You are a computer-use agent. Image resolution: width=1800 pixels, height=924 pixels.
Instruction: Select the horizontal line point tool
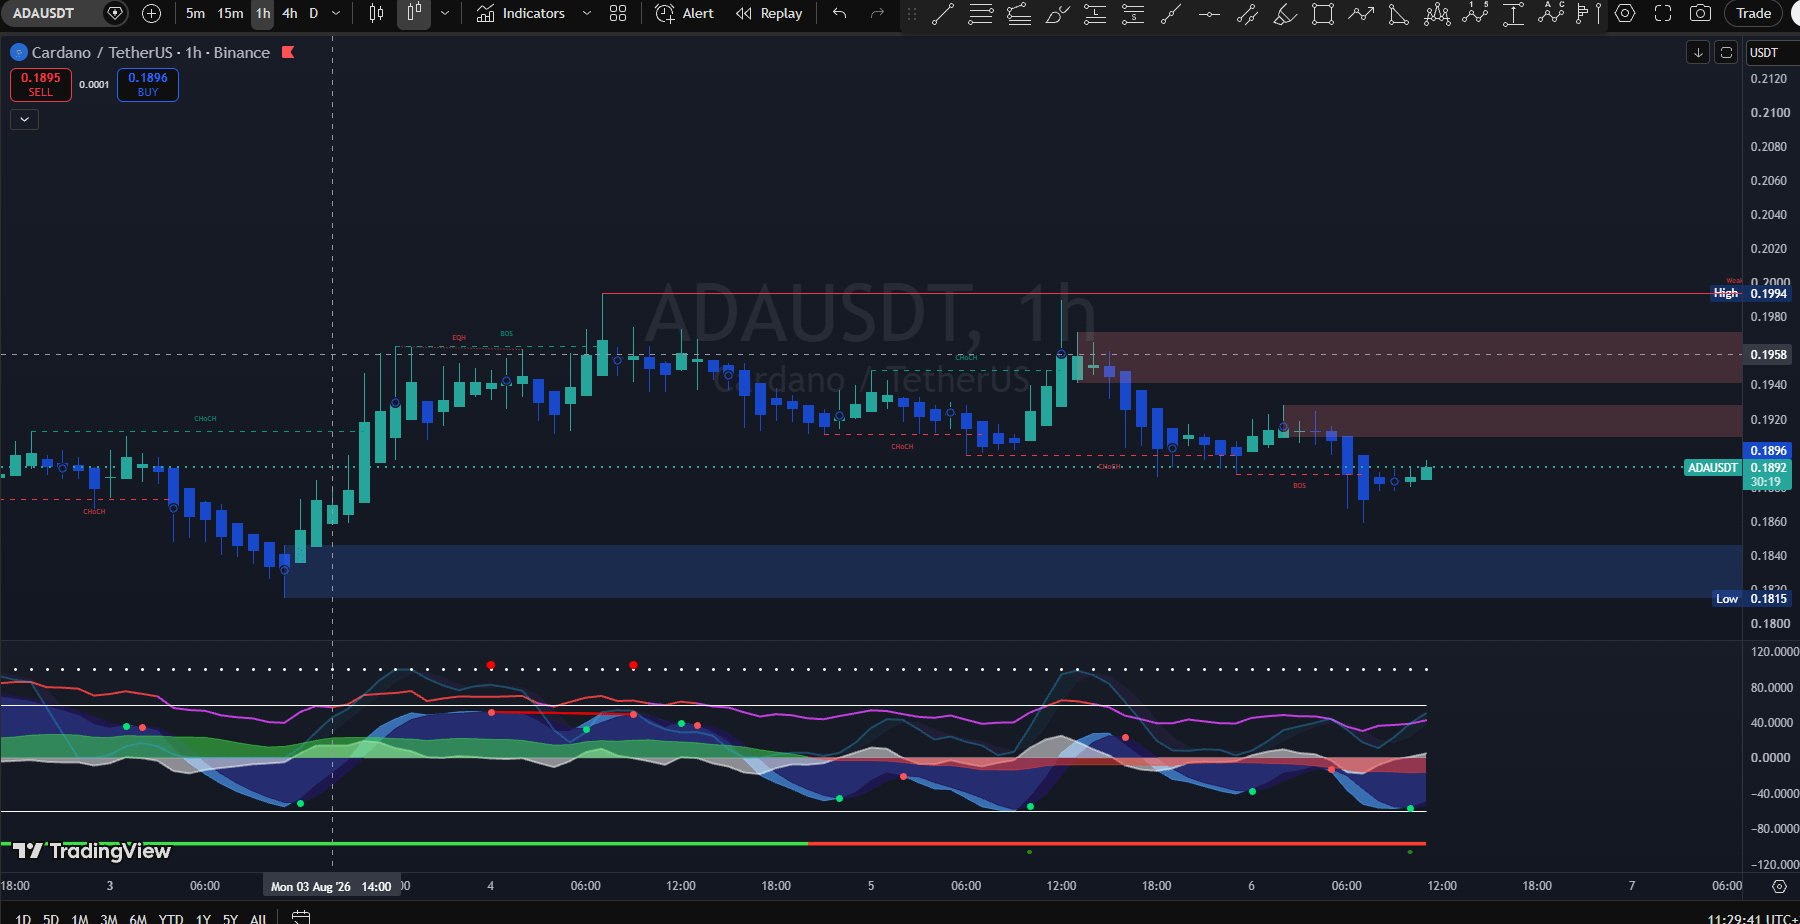[1209, 13]
